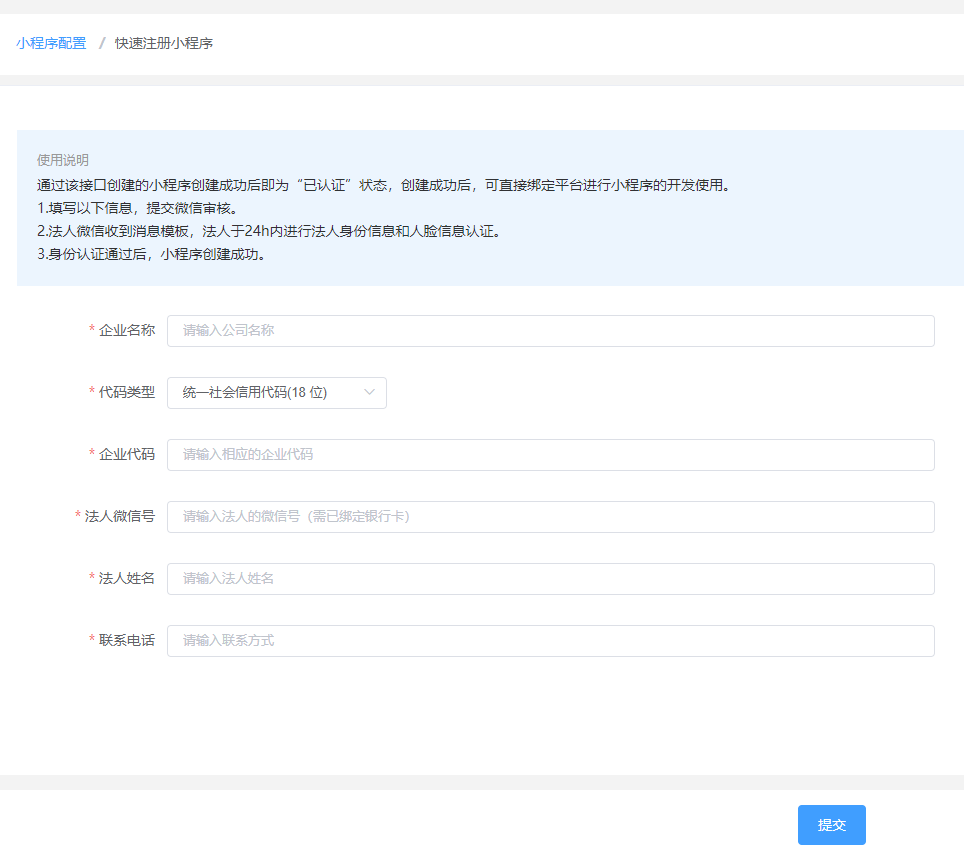
Task: Click the 快速注册小程序 breadcrumb text
Action: 163,43
